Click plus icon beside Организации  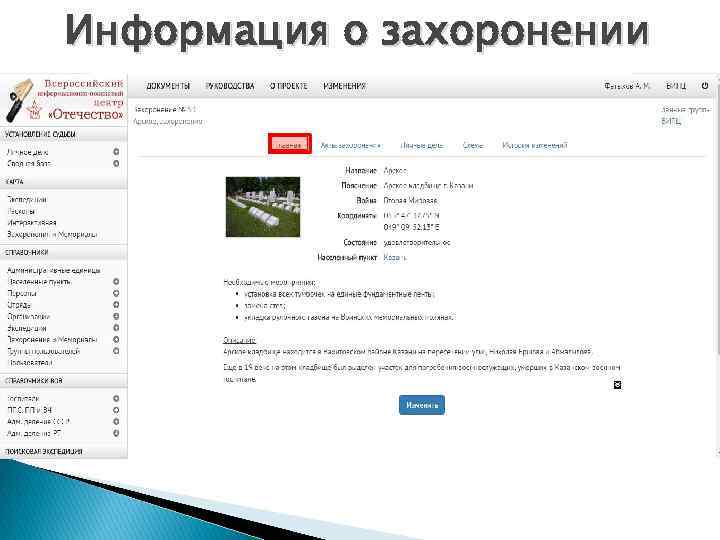pyautogui.click(x=116, y=316)
